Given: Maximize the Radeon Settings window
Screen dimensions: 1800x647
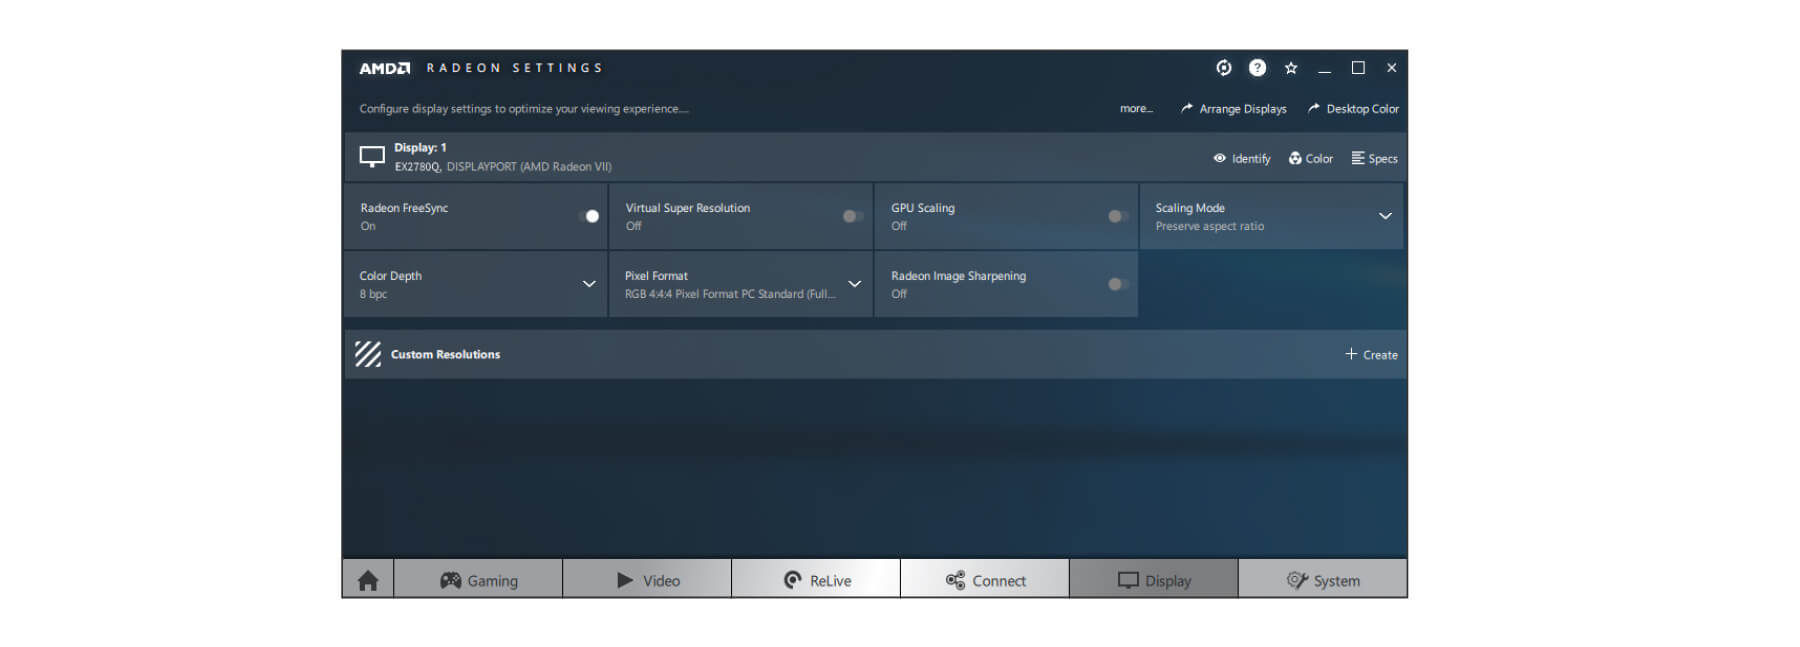Looking at the screenshot, I should pos(1358,68).
